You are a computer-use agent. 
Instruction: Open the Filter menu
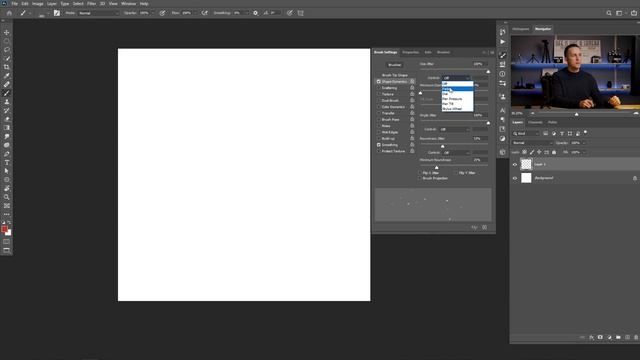[91, 4]
